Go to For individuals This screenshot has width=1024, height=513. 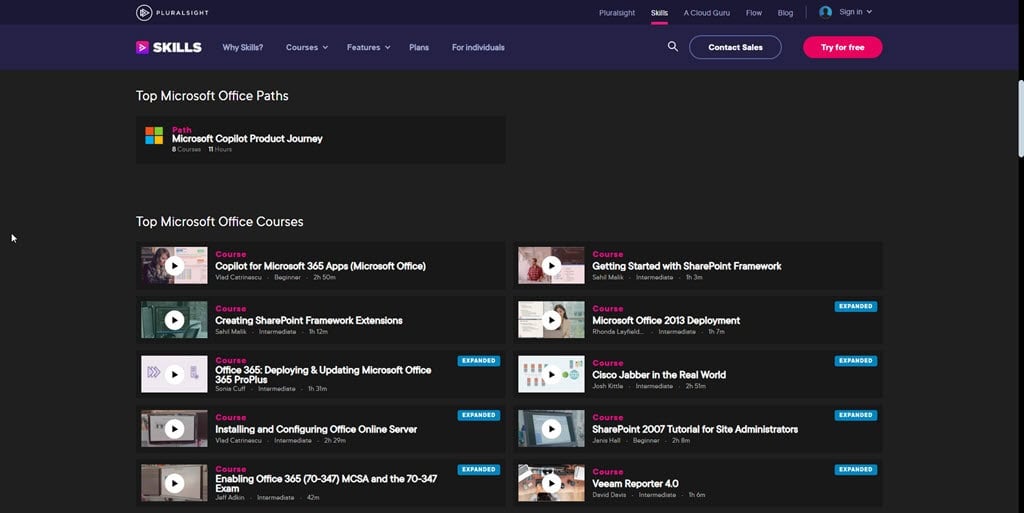[478, 48]
